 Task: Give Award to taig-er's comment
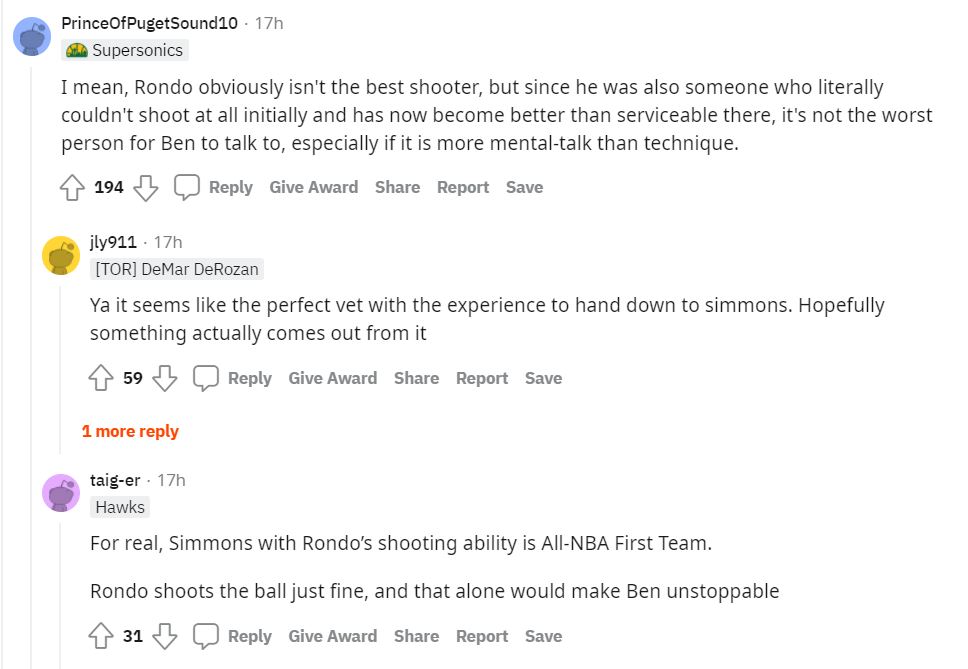pyautogui.click(x=333, y=636)
